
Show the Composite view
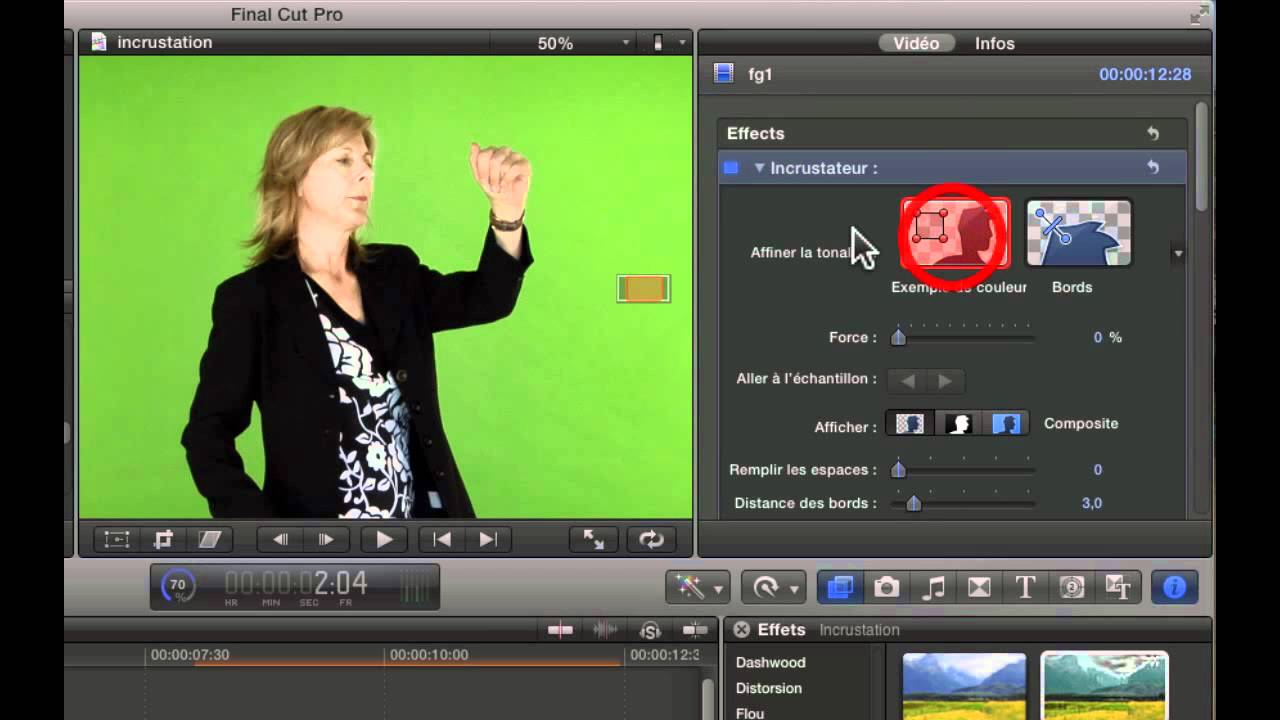point(910,424)
